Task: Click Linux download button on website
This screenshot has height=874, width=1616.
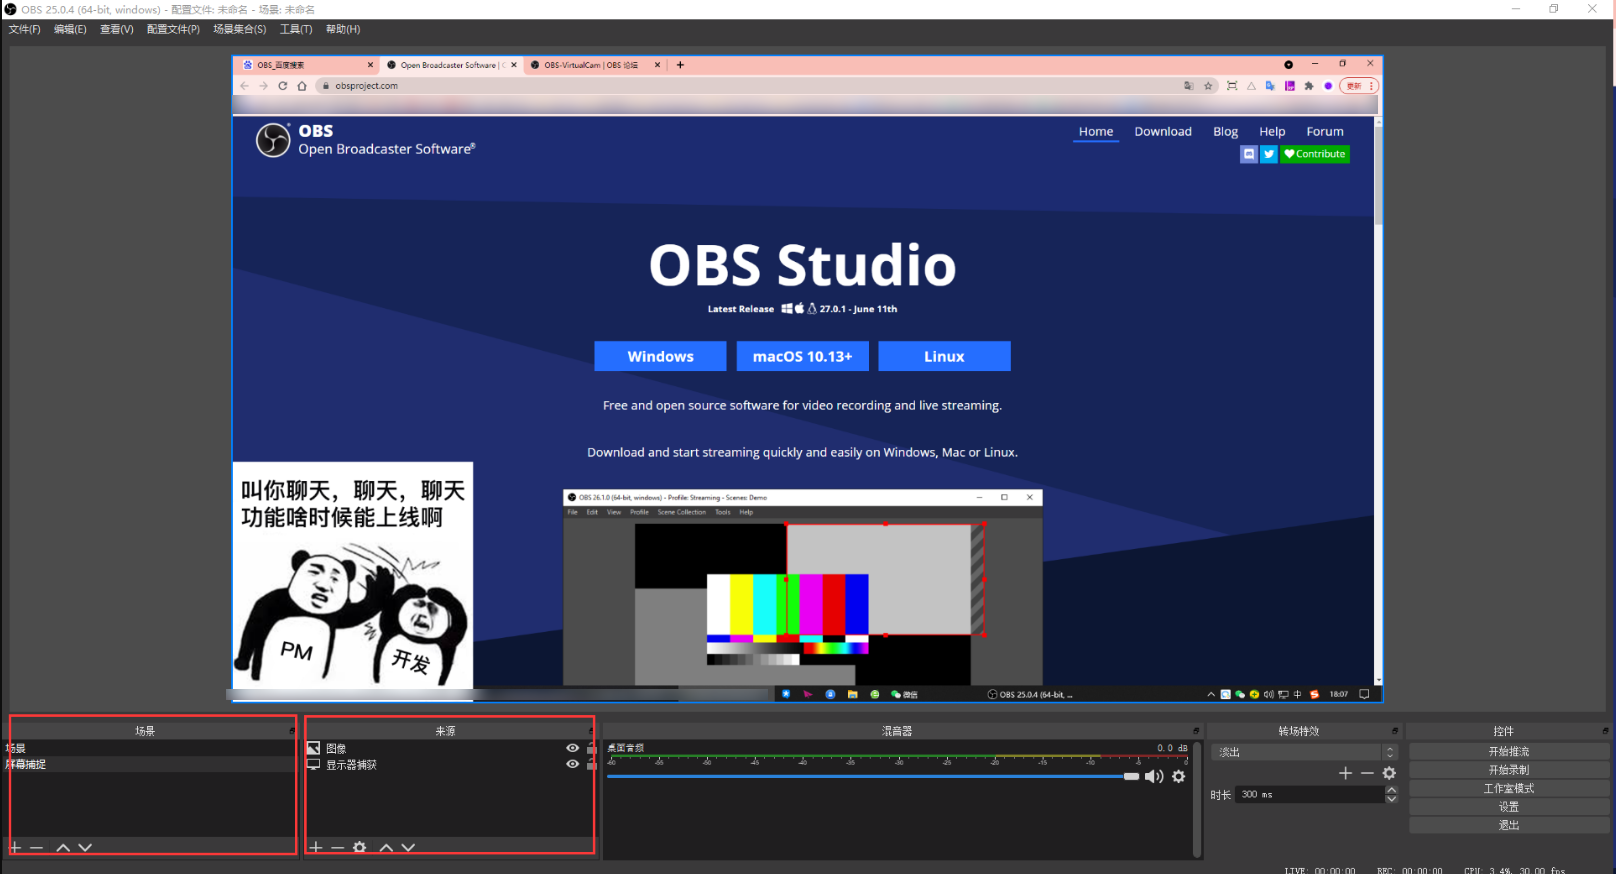Action: click(944, 356)
